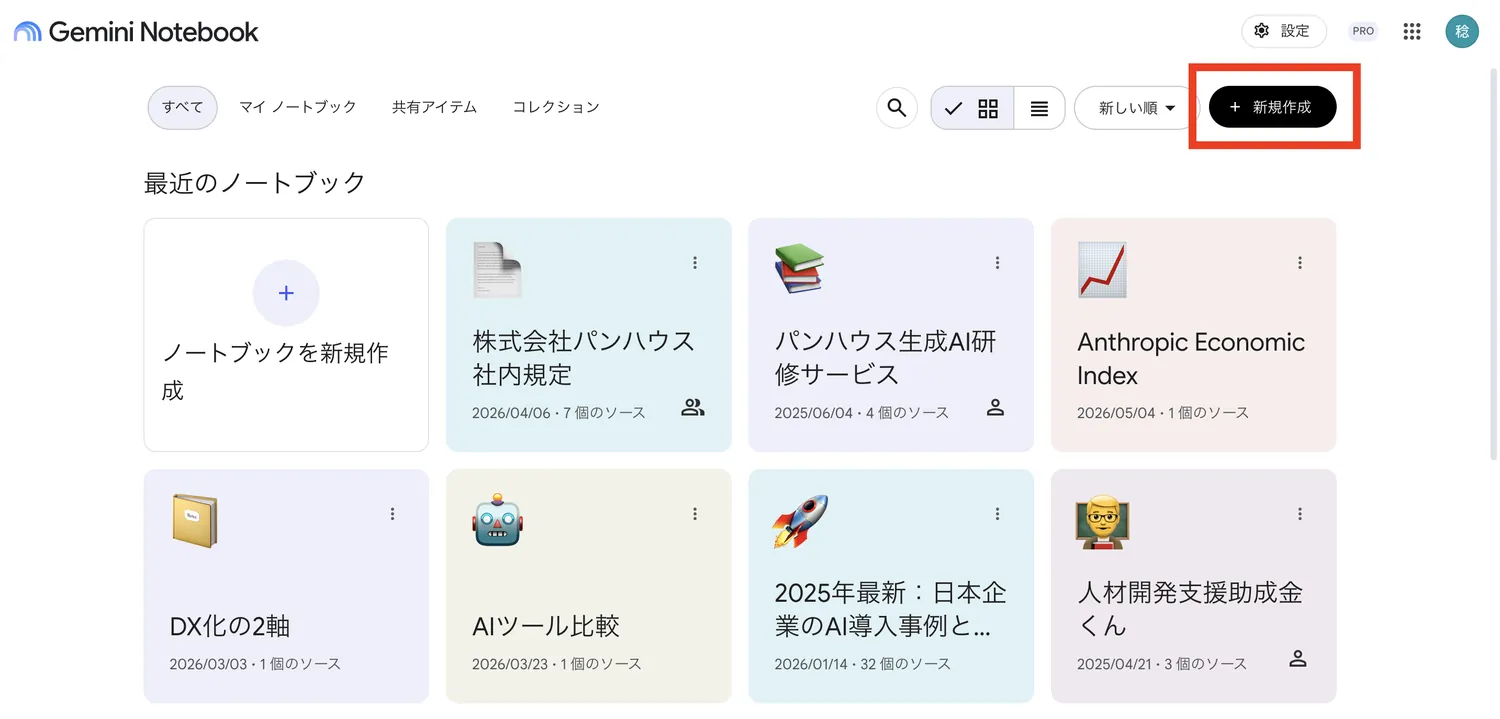1500x719 pixels.
Task: Click shared people icon on 株式会社パンハウス card
Action: click(x=693, y=408)
